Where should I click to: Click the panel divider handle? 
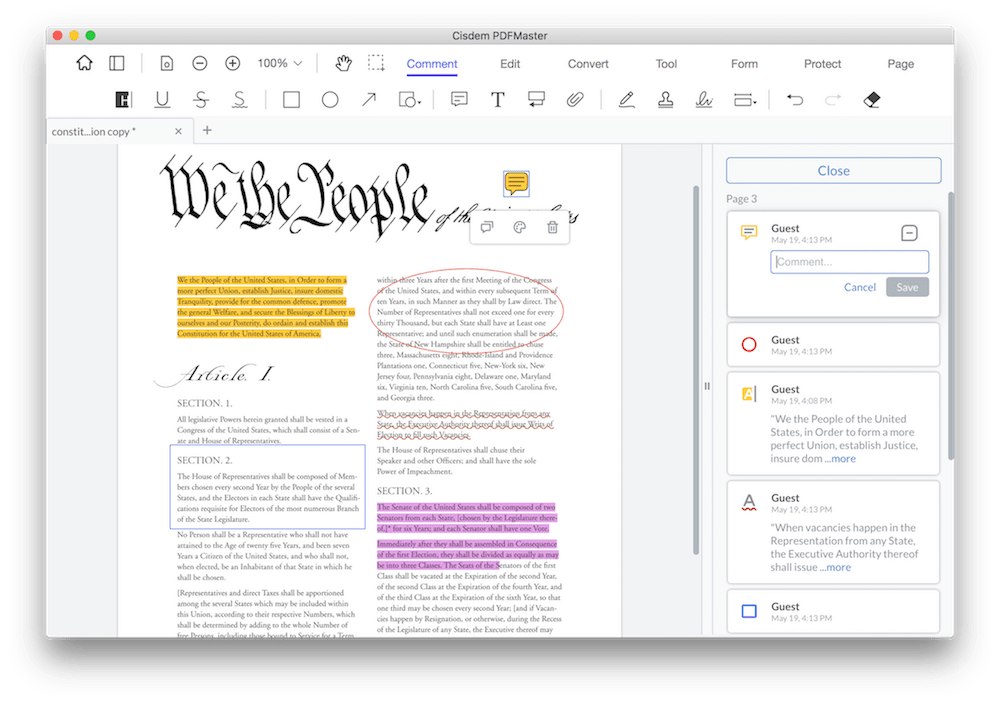click(x=707, y=386)
